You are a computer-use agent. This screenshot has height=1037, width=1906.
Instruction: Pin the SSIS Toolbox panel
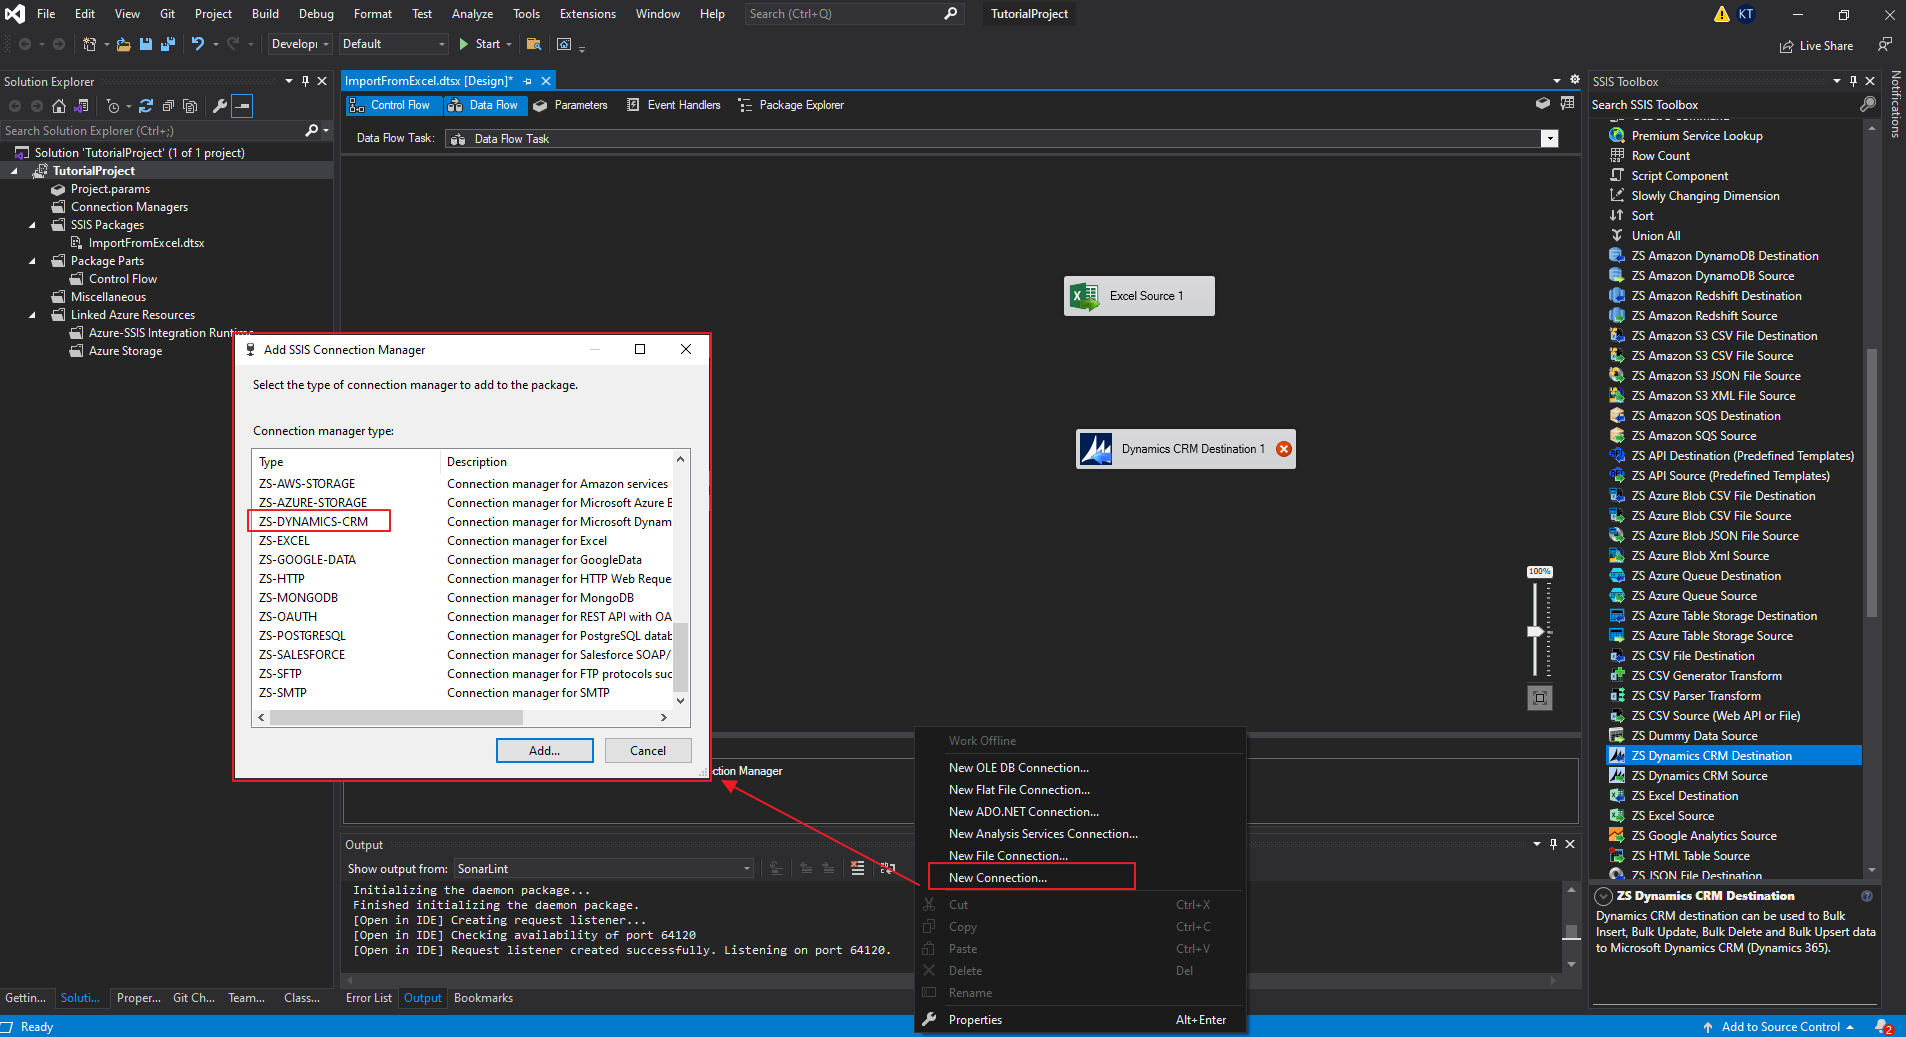(1854, 81)
